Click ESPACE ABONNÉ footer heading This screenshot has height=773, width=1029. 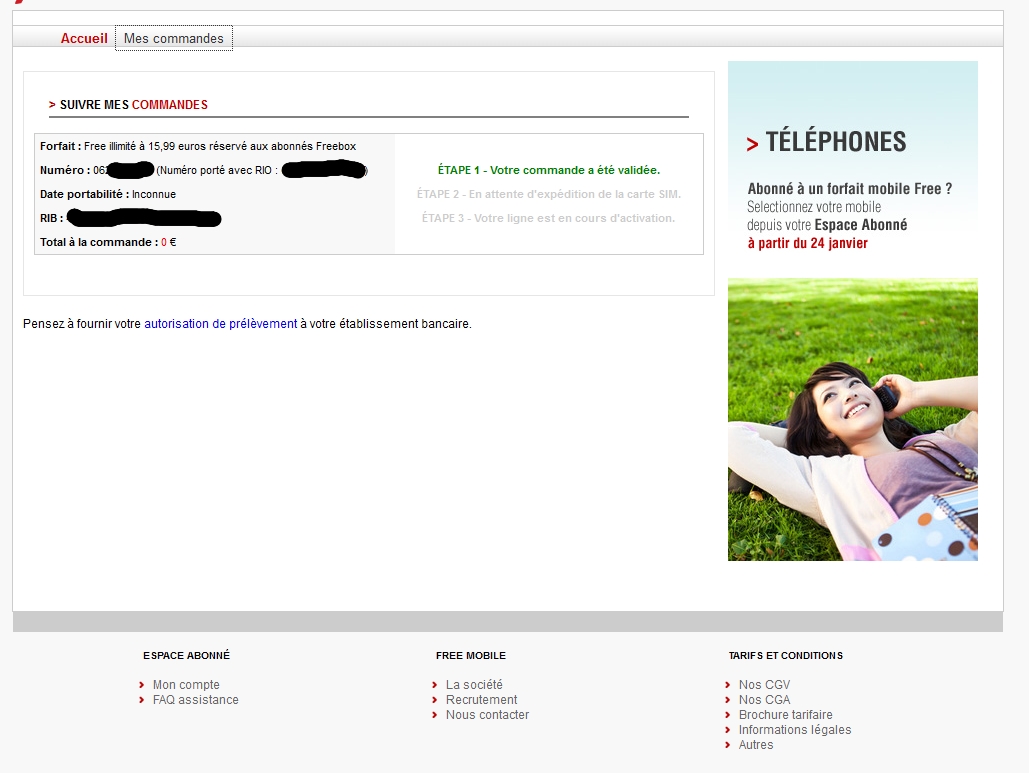tap(186, 656)
